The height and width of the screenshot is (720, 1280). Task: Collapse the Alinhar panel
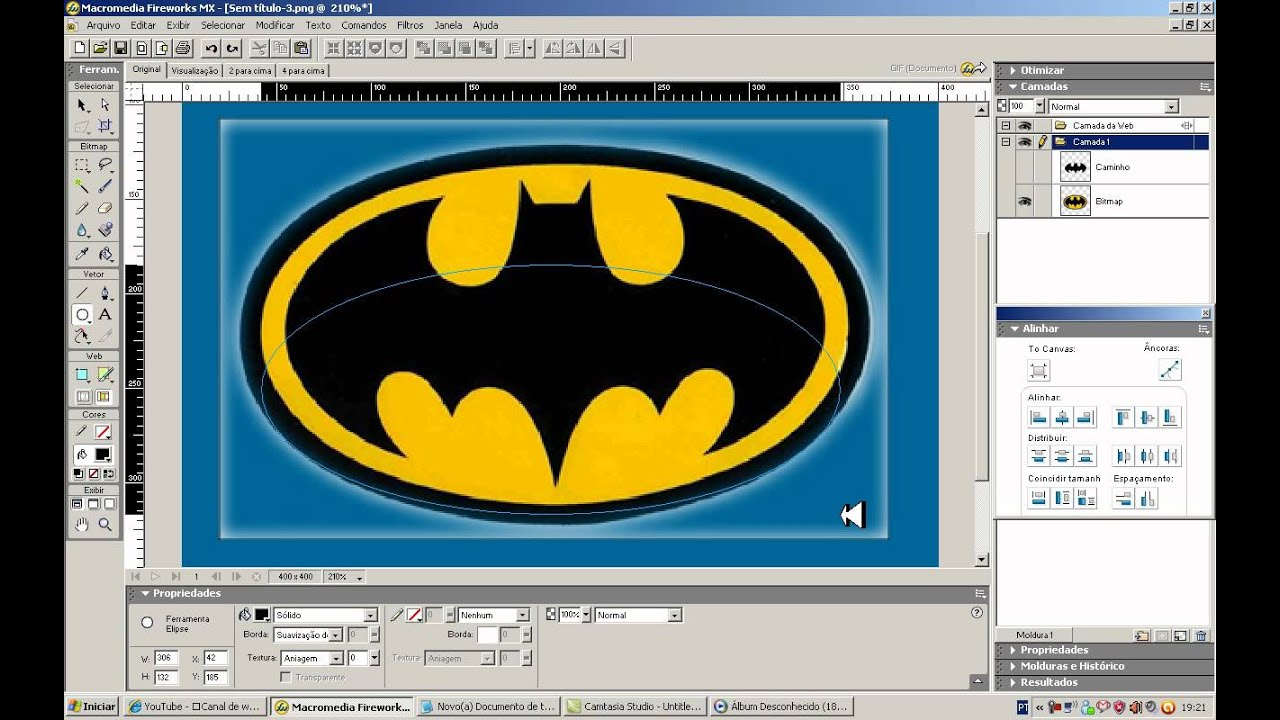point(1014,328)
